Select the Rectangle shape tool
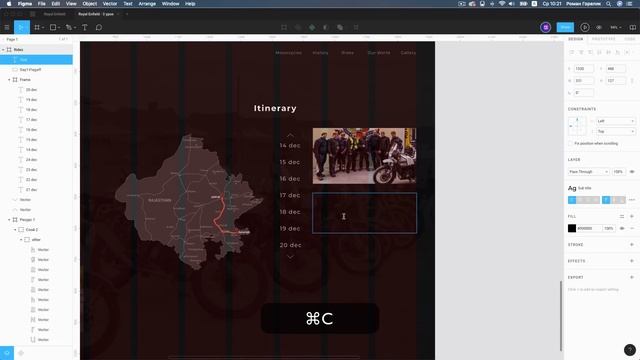 point(53,27)
